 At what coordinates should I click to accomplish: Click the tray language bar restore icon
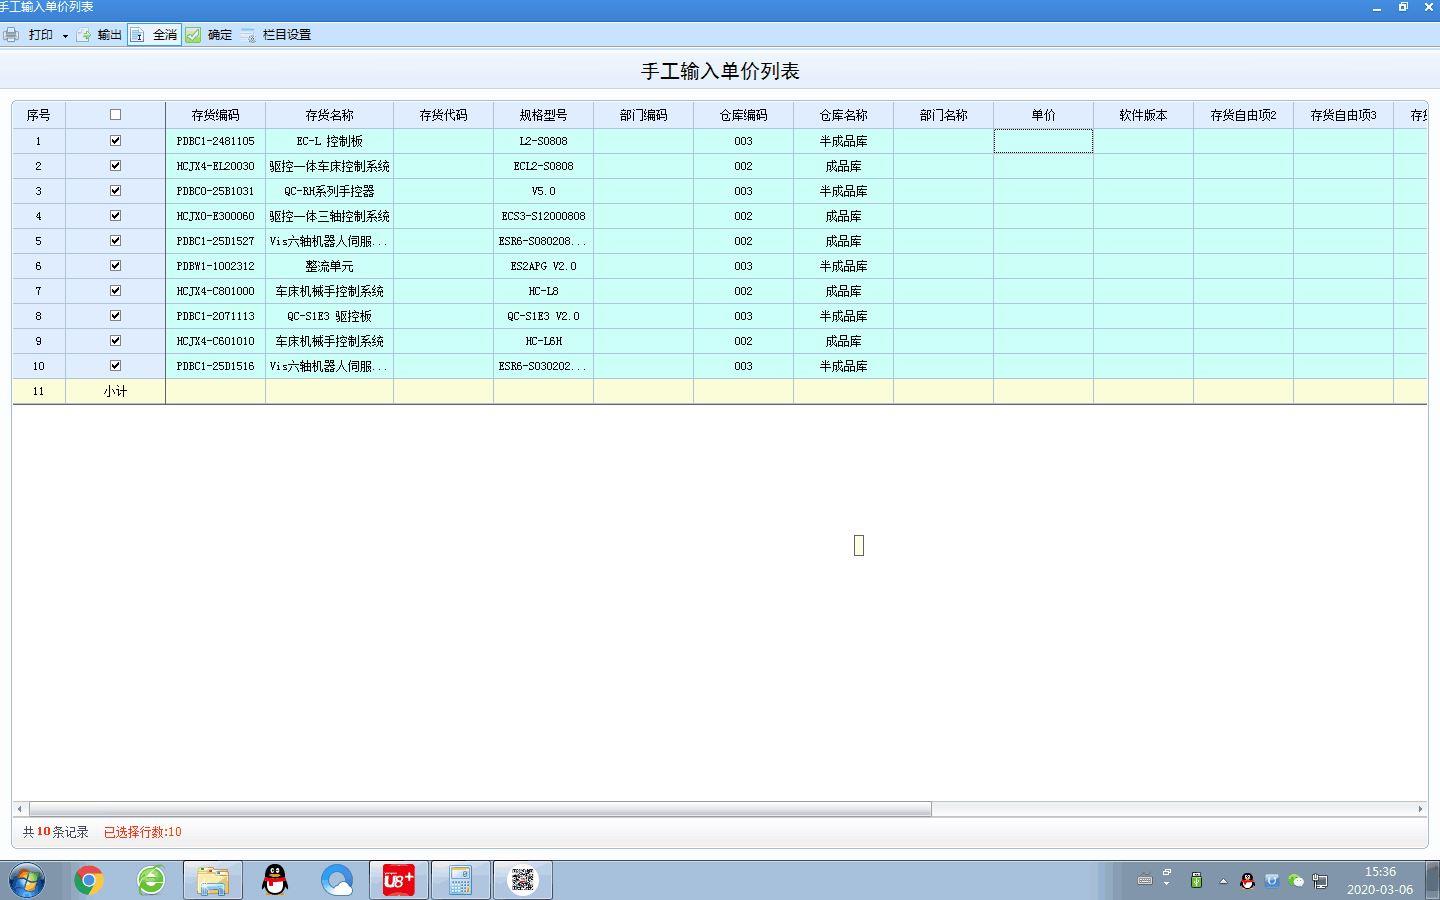pos(1166,874)
